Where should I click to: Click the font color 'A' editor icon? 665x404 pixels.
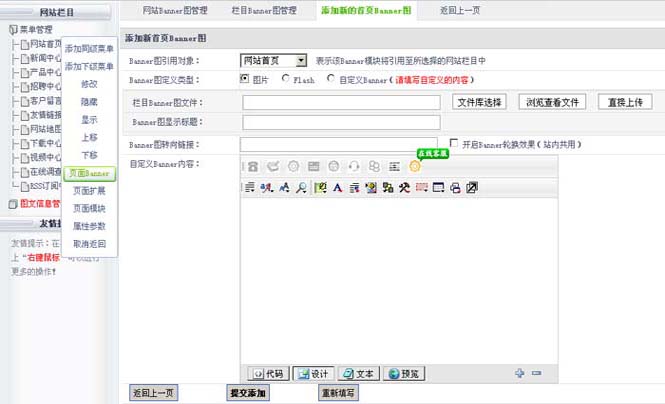click(x=337, y=187)
